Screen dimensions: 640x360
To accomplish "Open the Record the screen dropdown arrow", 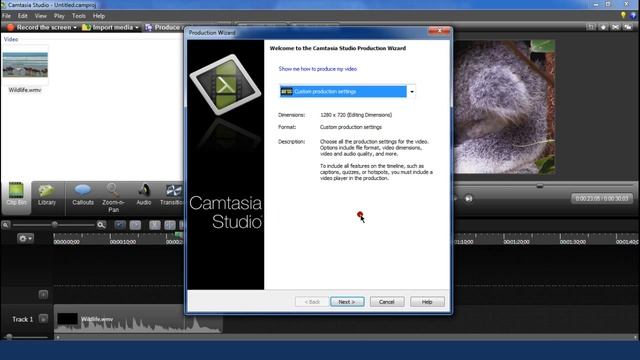I will point(75,28).
